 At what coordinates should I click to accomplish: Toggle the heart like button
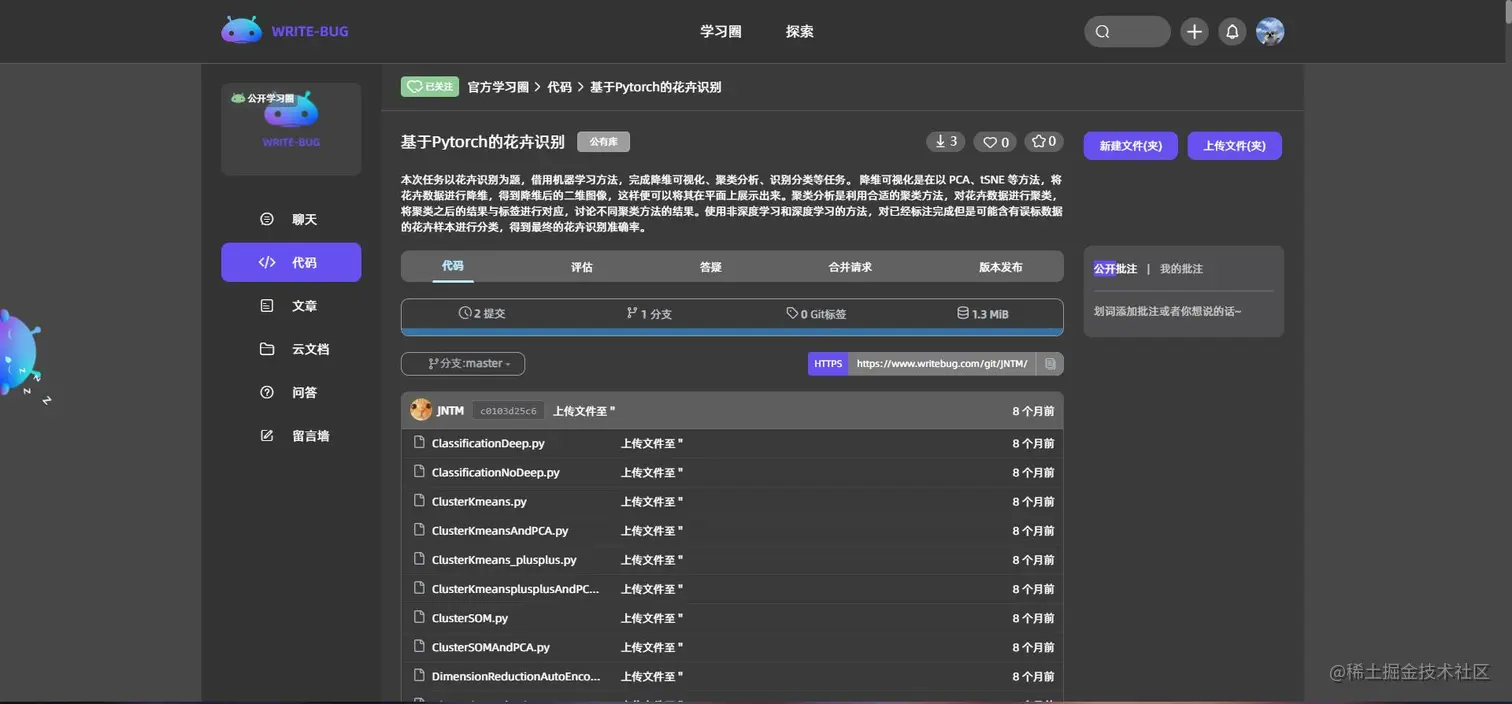pyautogui.click(x=995, y=142)
